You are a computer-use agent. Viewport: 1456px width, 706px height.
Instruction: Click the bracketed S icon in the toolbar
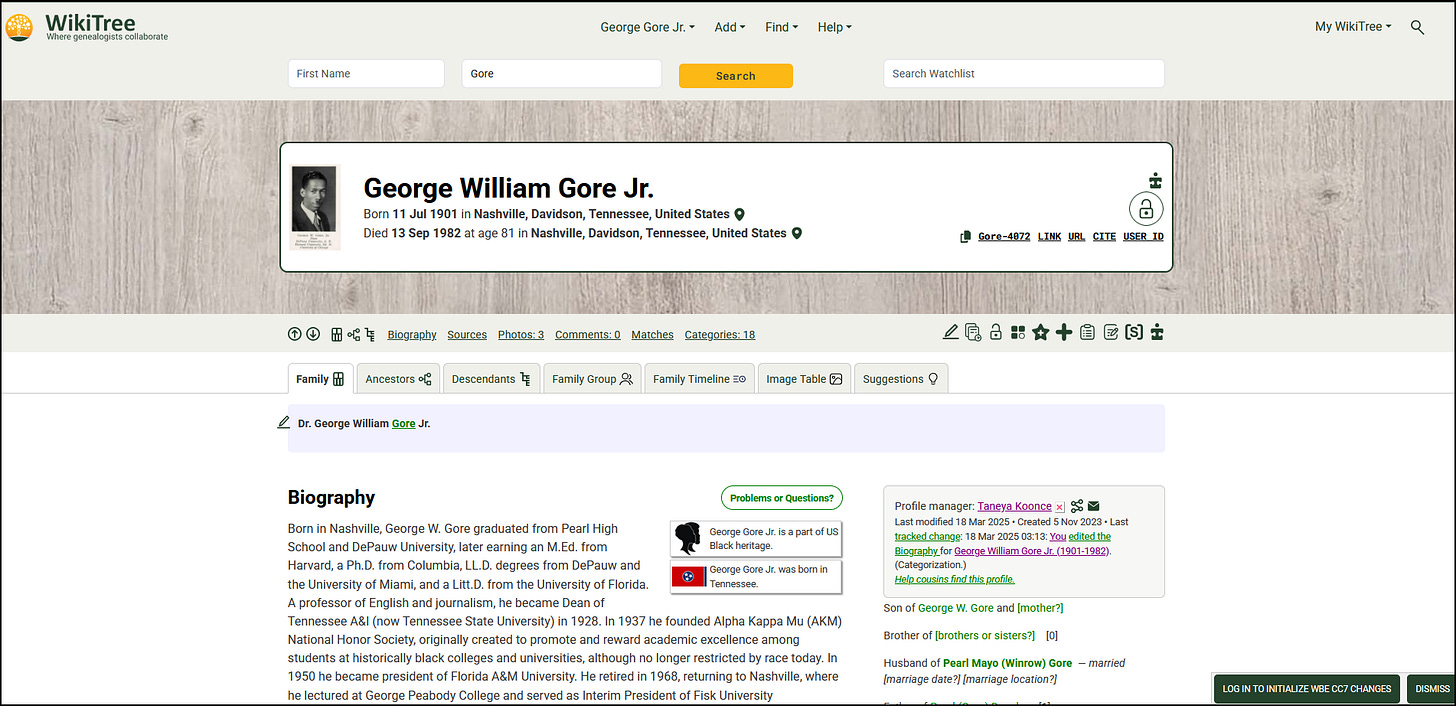pos(1134,332)
